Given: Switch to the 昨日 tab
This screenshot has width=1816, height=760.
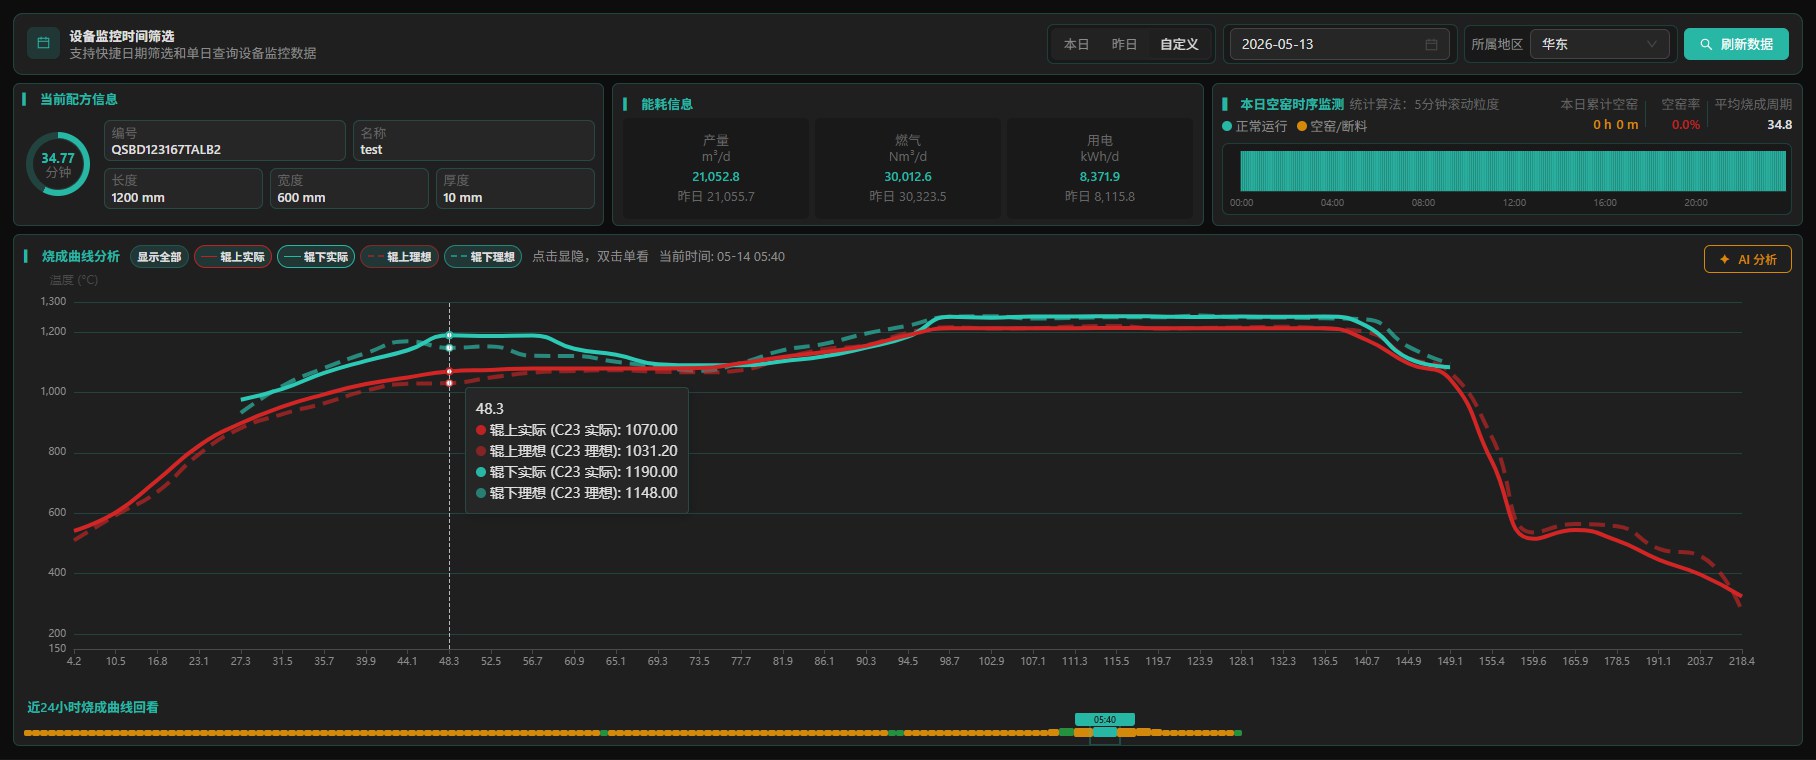Looking at the screenshot, I should [x=1124, y=44].
